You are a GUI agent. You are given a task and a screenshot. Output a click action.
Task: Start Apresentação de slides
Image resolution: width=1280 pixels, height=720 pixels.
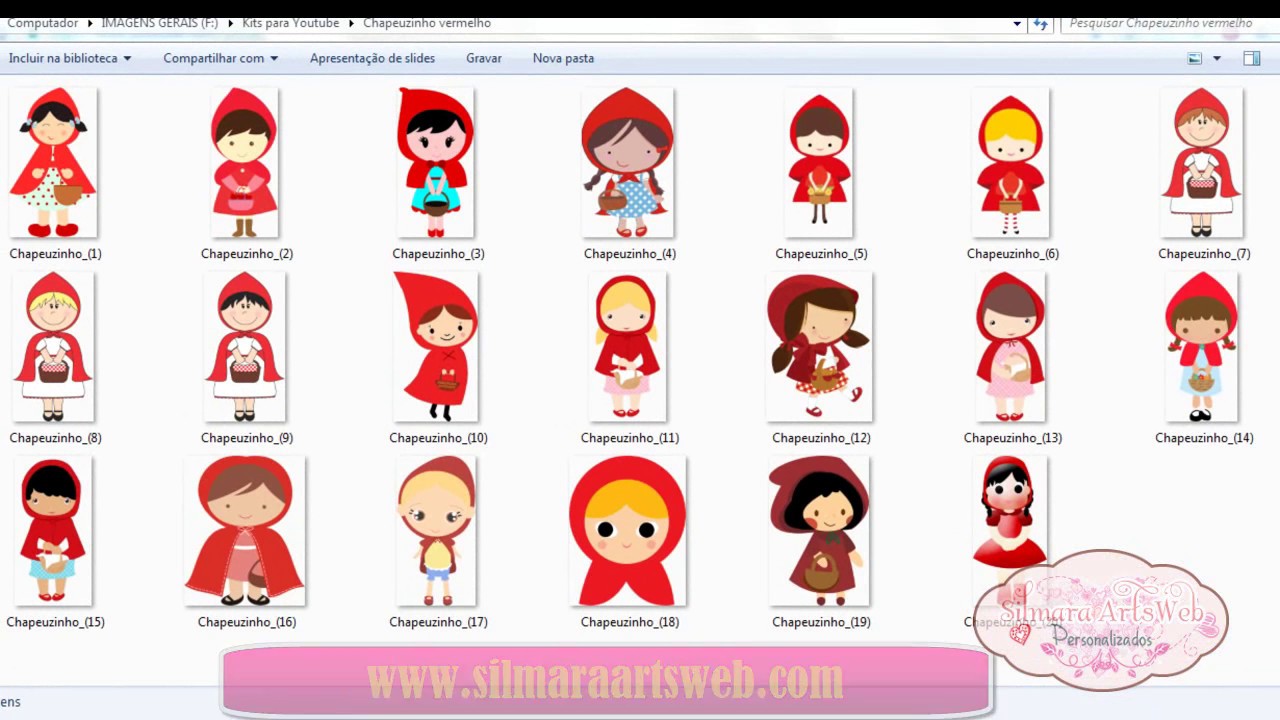[372, 58]
